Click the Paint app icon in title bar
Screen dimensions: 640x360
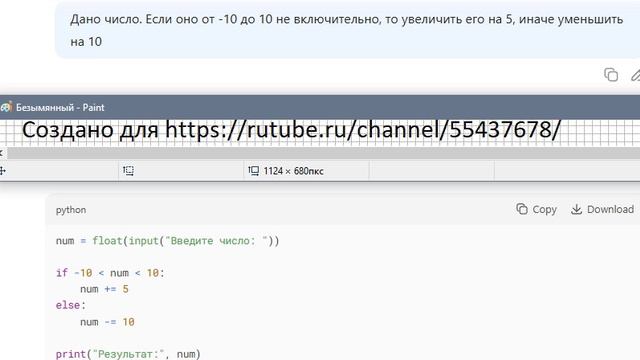click(6, 107)
